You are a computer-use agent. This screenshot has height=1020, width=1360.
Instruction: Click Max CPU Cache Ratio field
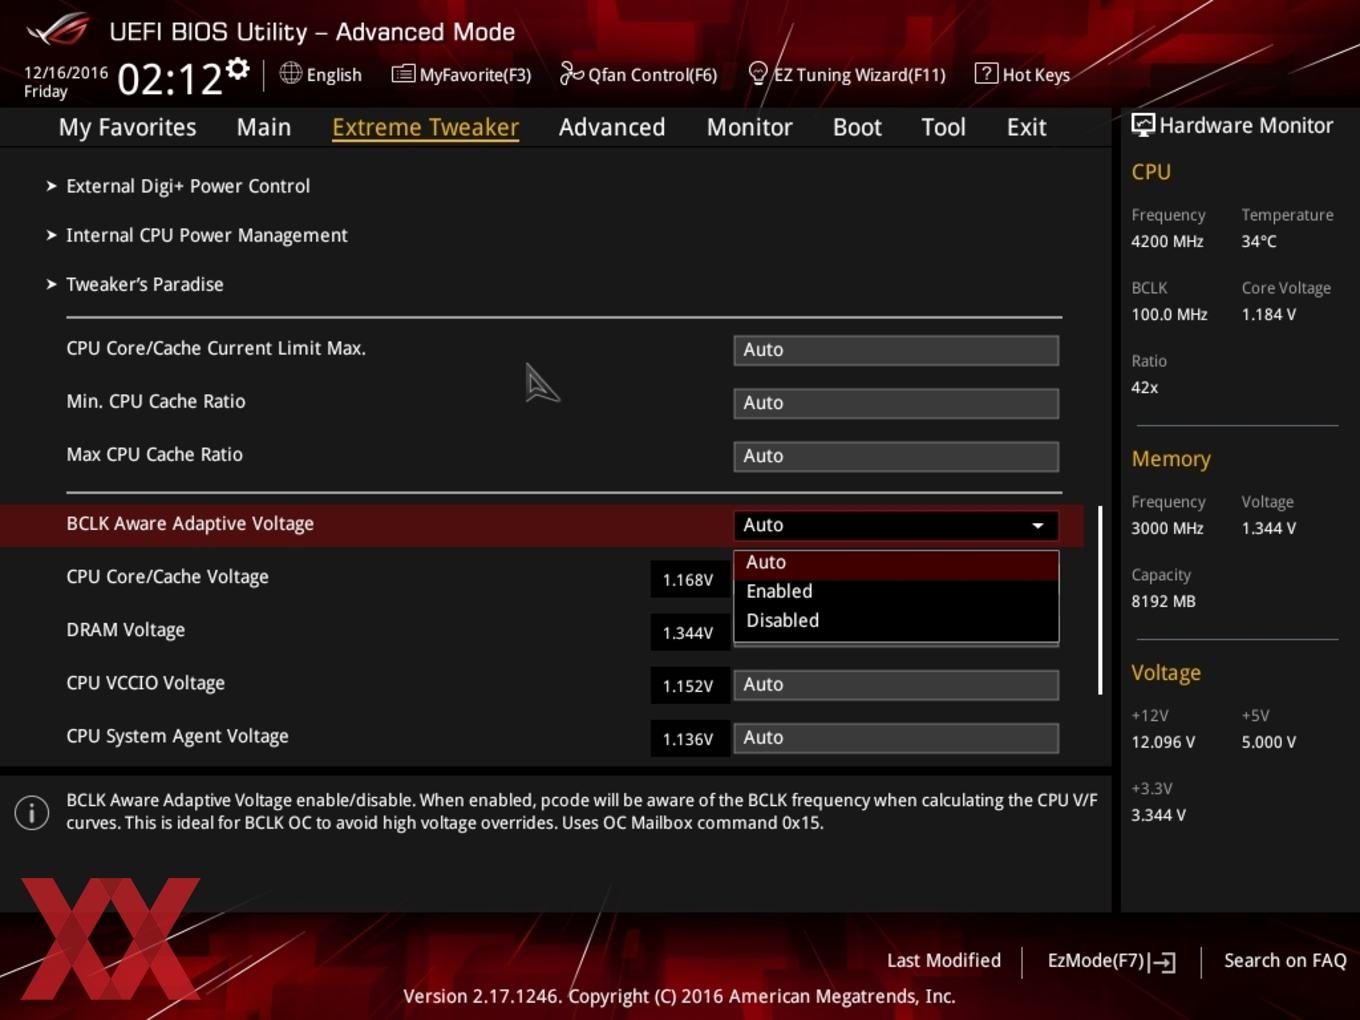[896, 456]
